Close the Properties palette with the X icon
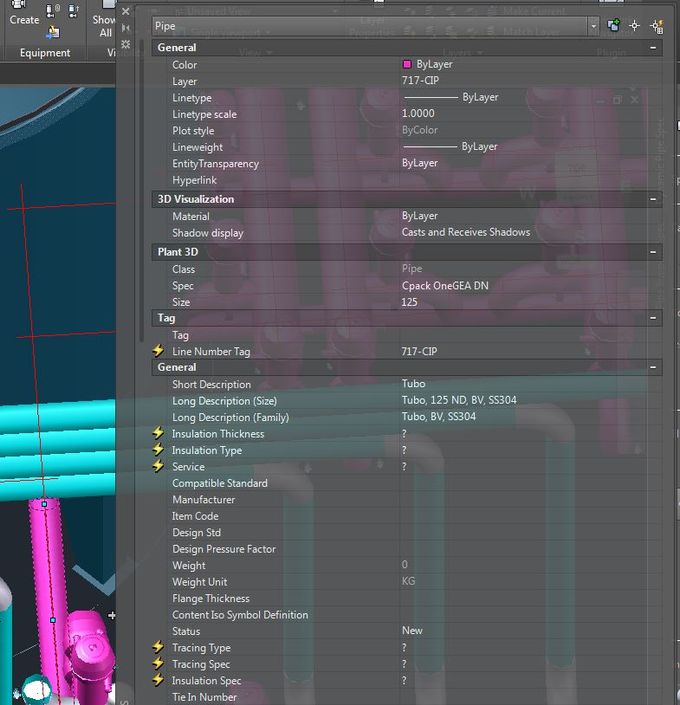Image resolution: width=680 pixels, height=705 pixels. (126, 12)
